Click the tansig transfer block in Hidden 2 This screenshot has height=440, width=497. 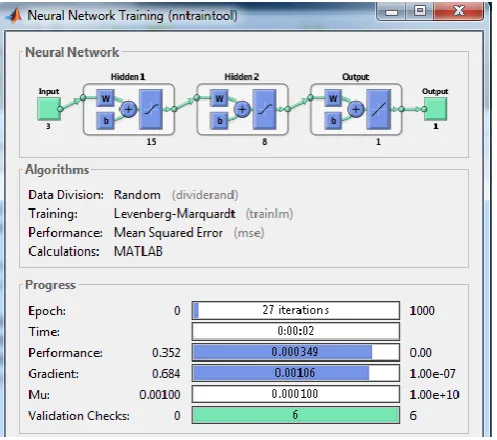[265, 109]
